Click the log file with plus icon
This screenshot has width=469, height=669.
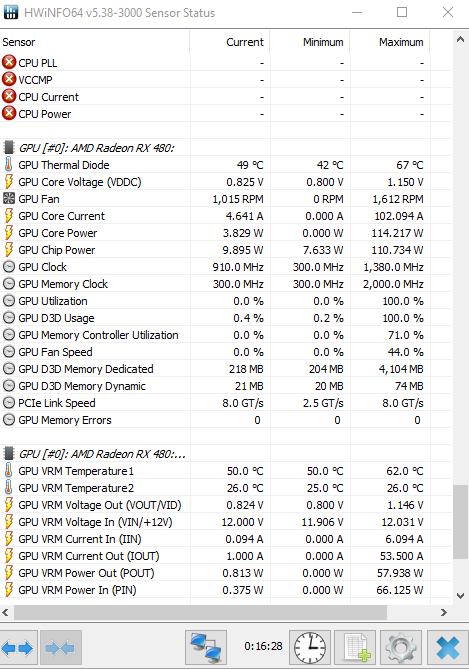point(355,647)
